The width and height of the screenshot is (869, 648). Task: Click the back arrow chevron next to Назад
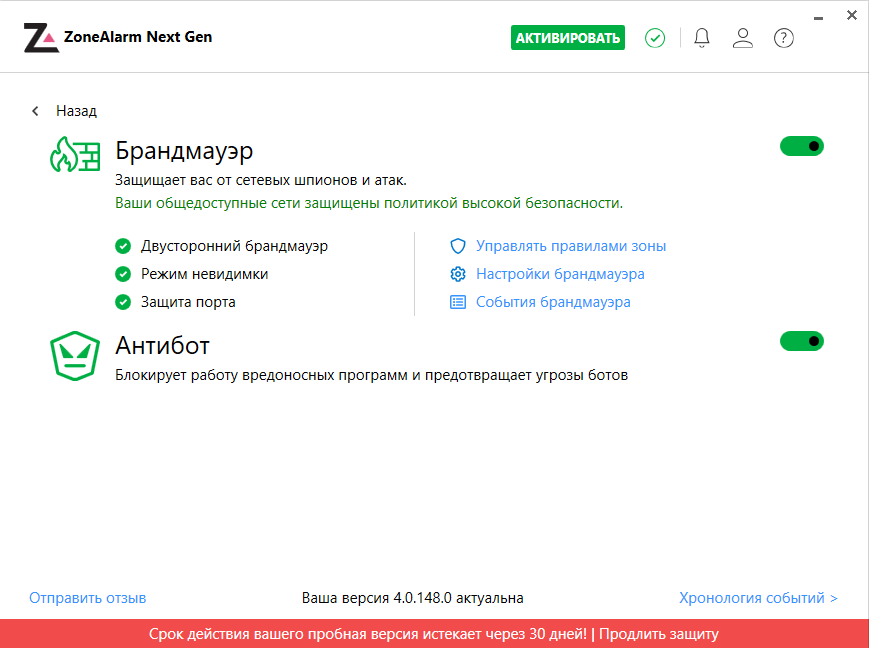tap(35, 111)
